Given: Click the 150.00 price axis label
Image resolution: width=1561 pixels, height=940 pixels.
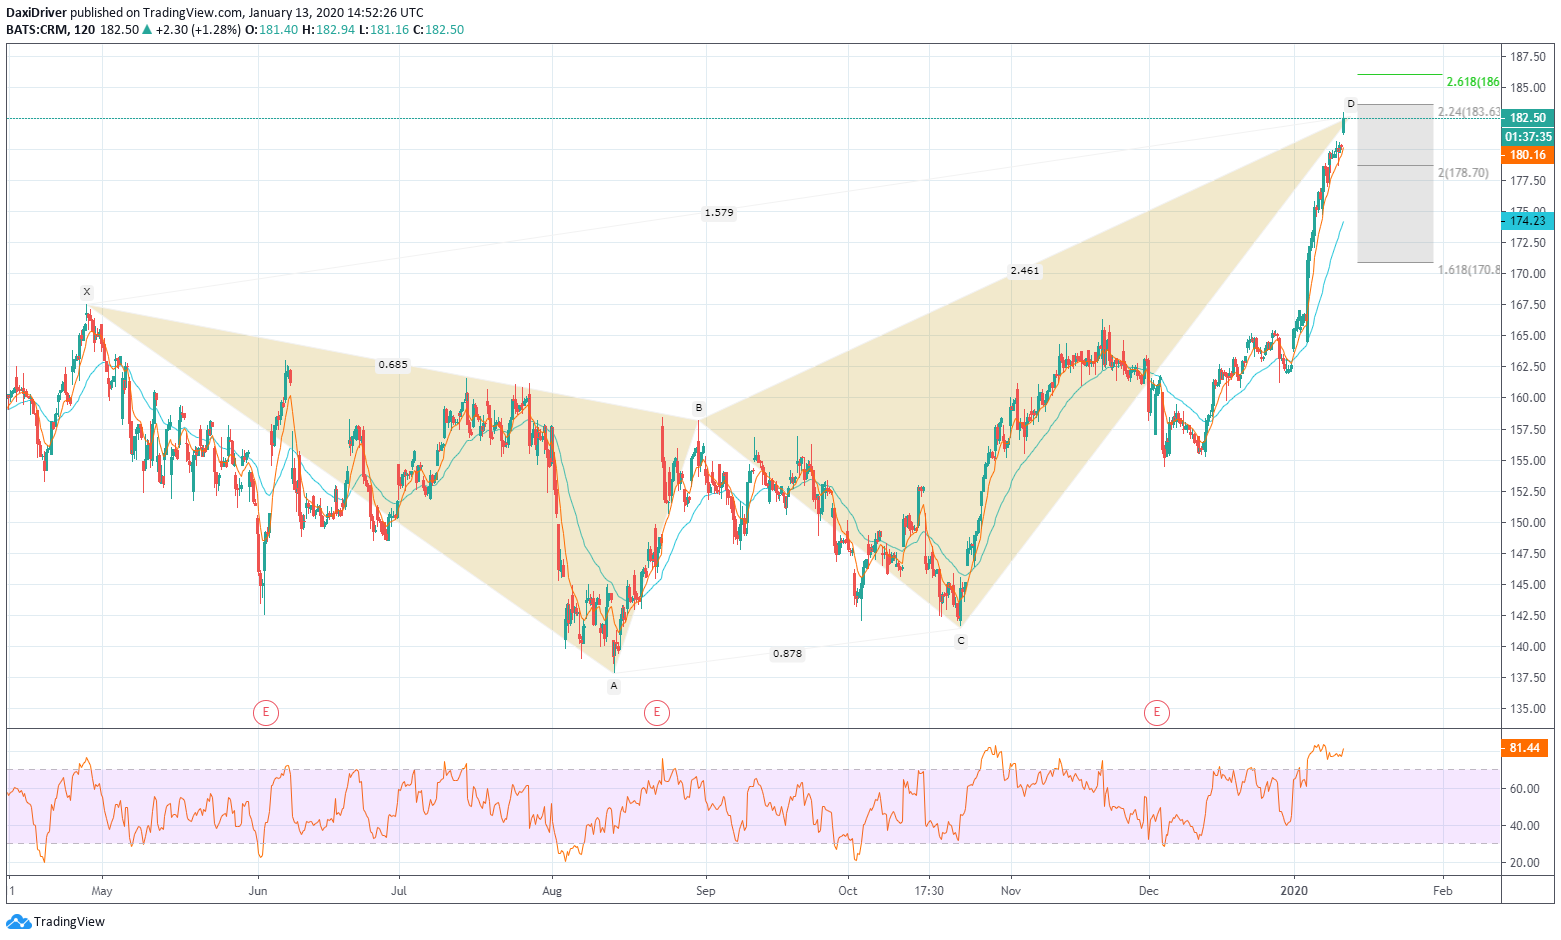Looking at the screenshot, I should pos(1527,523).
